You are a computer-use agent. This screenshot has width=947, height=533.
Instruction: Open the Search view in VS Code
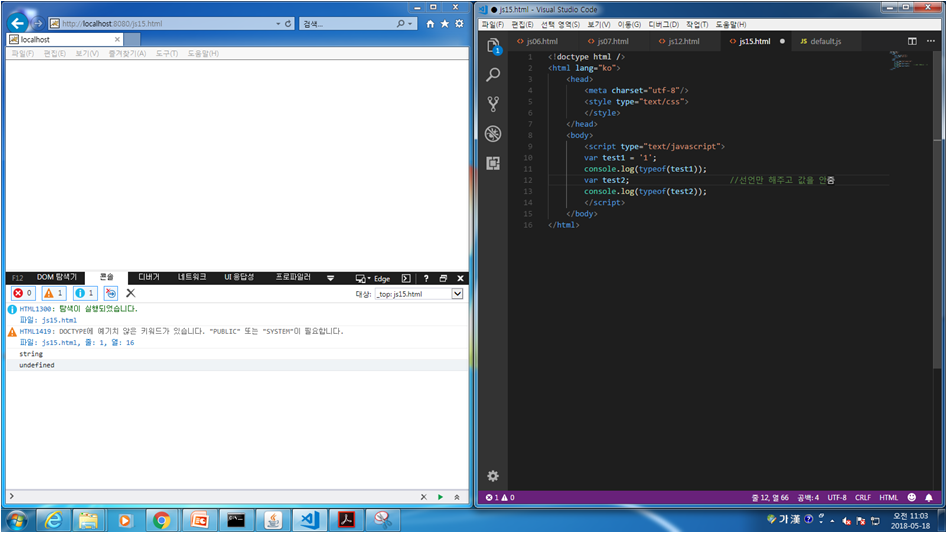(x=493, y=75)
